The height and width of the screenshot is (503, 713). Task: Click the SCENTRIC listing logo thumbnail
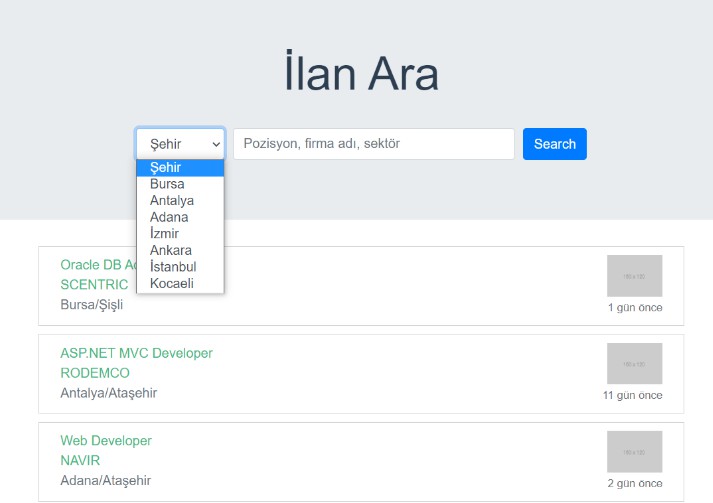point(634,276)
